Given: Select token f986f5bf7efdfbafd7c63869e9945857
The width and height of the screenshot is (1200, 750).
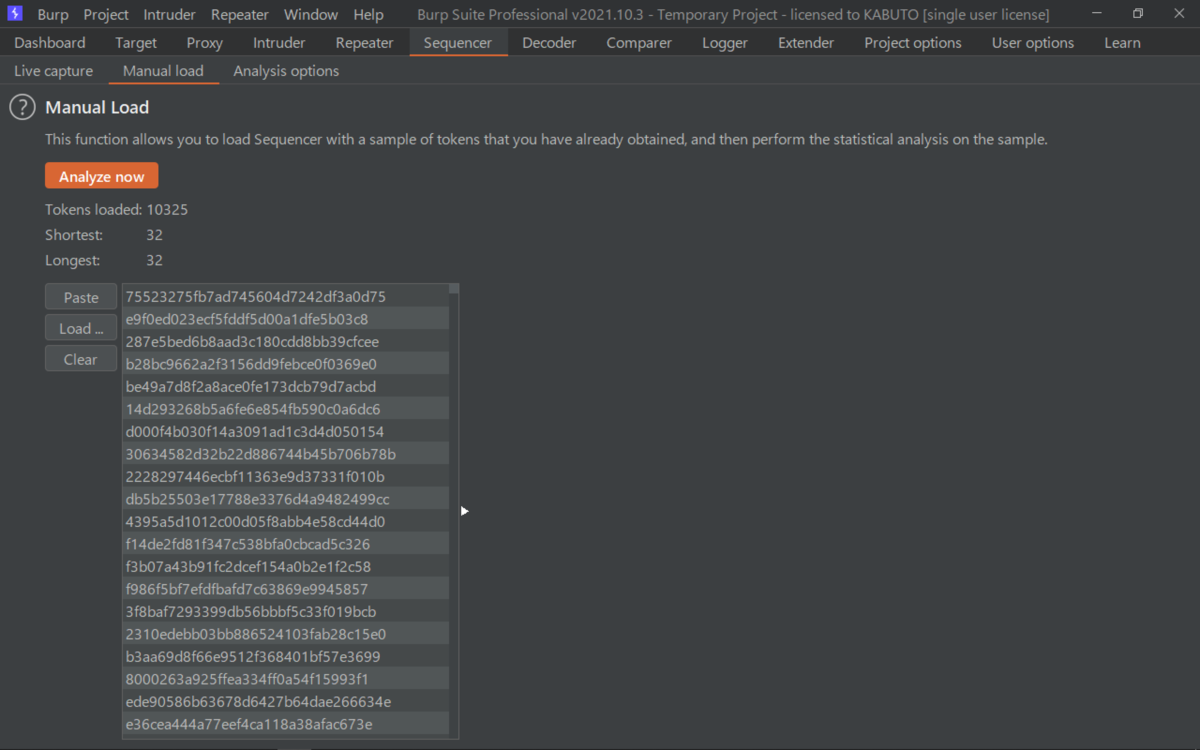Looking at the screenshot, I should (286, 589).
